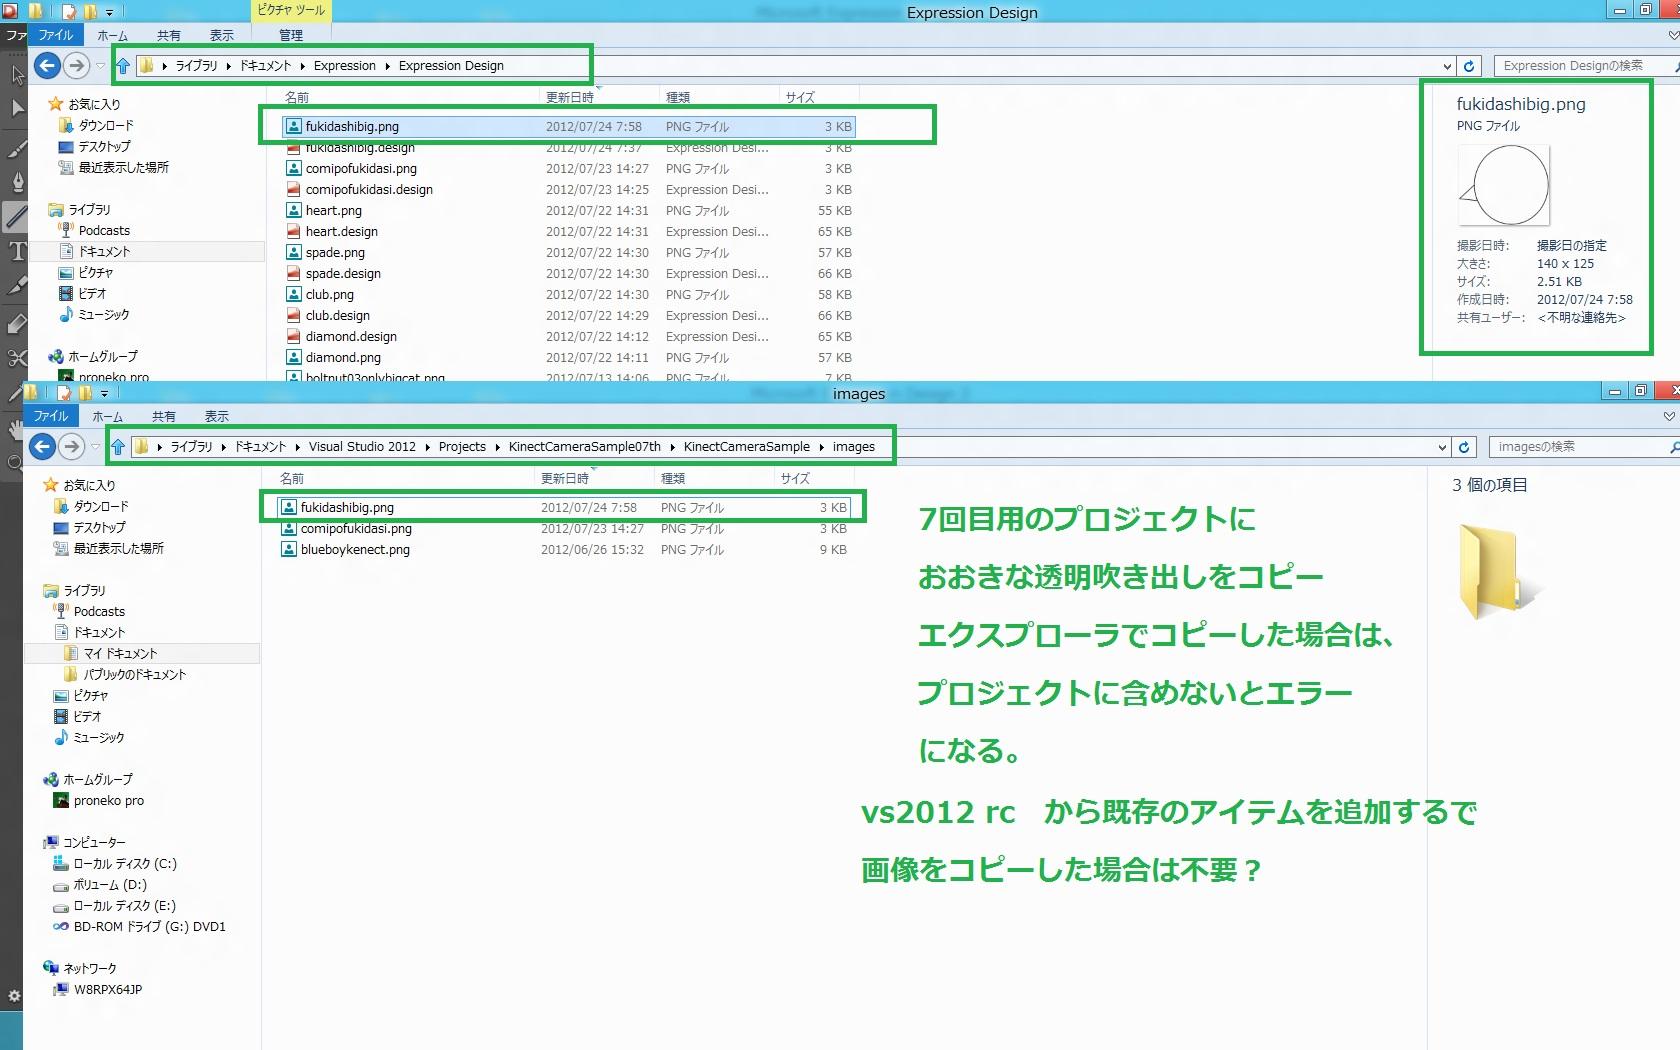Select the Scissors tool in Expression Design toolbar
The width and height of the screenshot is (1680, 1050).
pos(17,358)
